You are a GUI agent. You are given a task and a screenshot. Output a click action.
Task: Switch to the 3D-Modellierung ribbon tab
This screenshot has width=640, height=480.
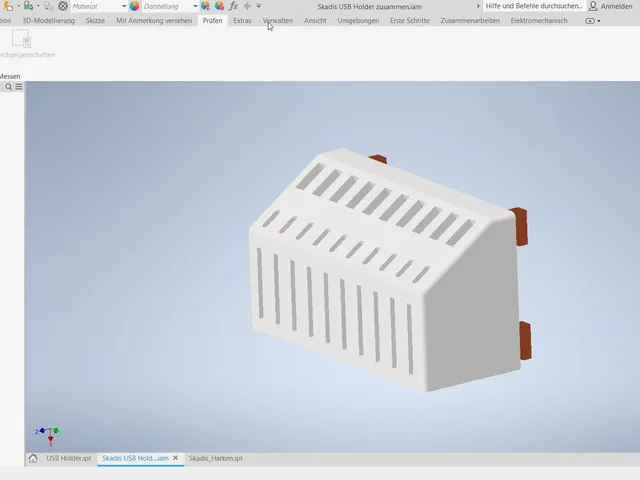point(49,20)
